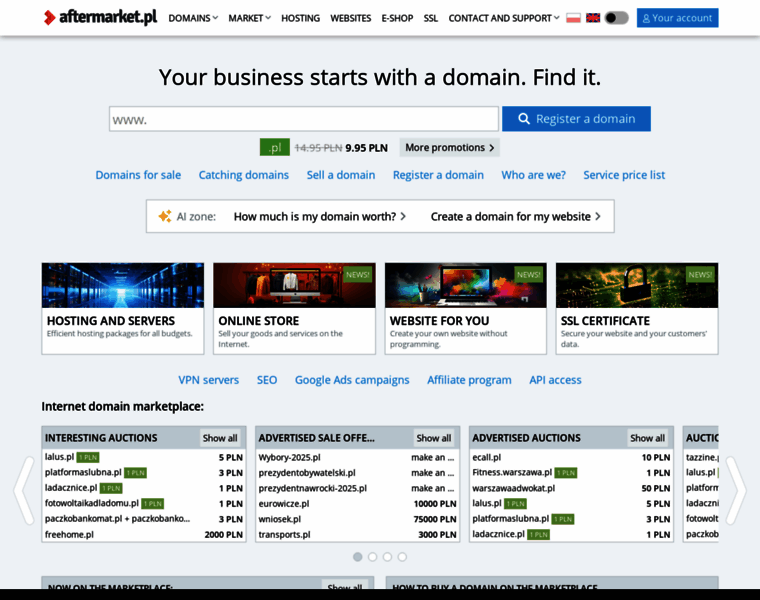This screenshot has width=760, height=600.
Task: Expand the Domains menu dropdown
Action: pos(193,18)
